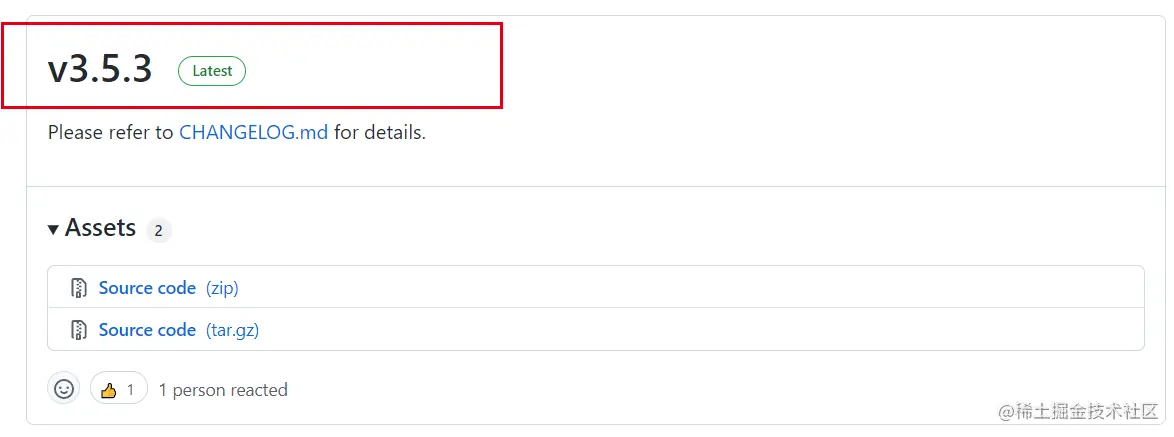
Task: Click the thumbs up emoji reaction
Action: [x=109, y=389]
